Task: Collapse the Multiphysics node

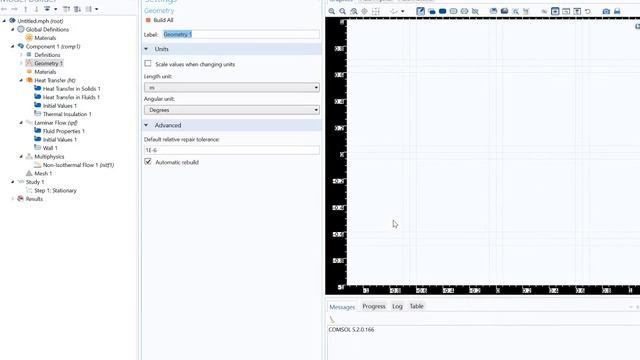Action: click(22, 156)
